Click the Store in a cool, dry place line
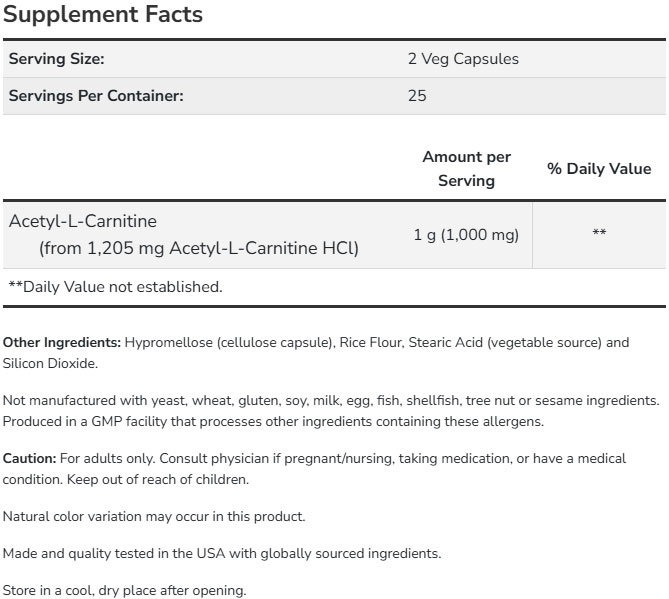669x599 pixels. click(x=124, y=590)
